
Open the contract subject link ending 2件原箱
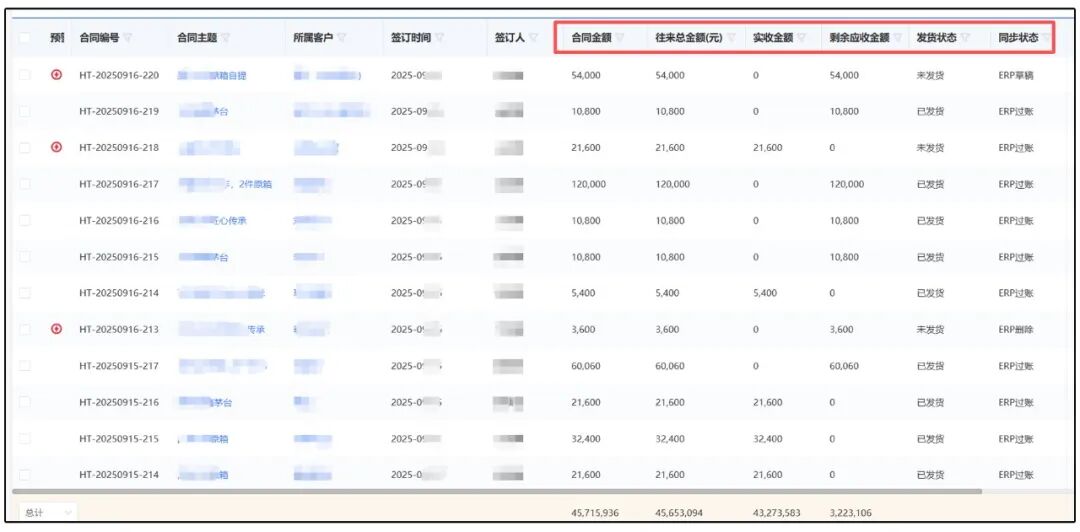coord(225,184)
